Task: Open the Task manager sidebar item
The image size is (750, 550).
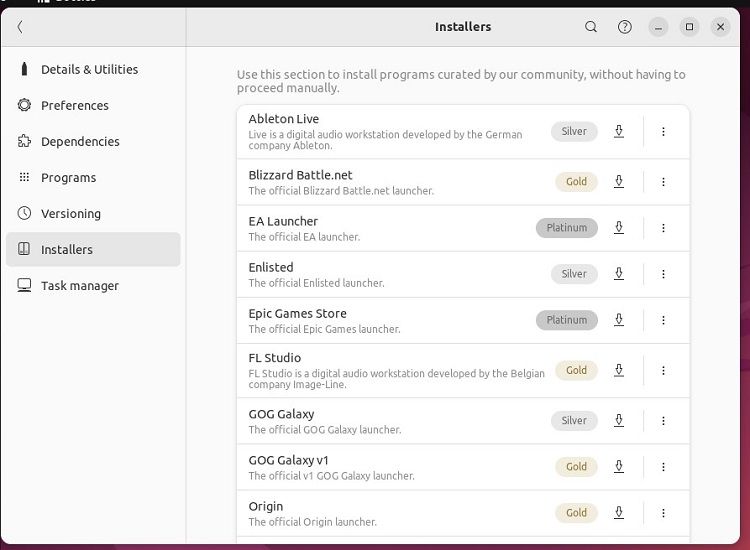Action: point(79,285)
